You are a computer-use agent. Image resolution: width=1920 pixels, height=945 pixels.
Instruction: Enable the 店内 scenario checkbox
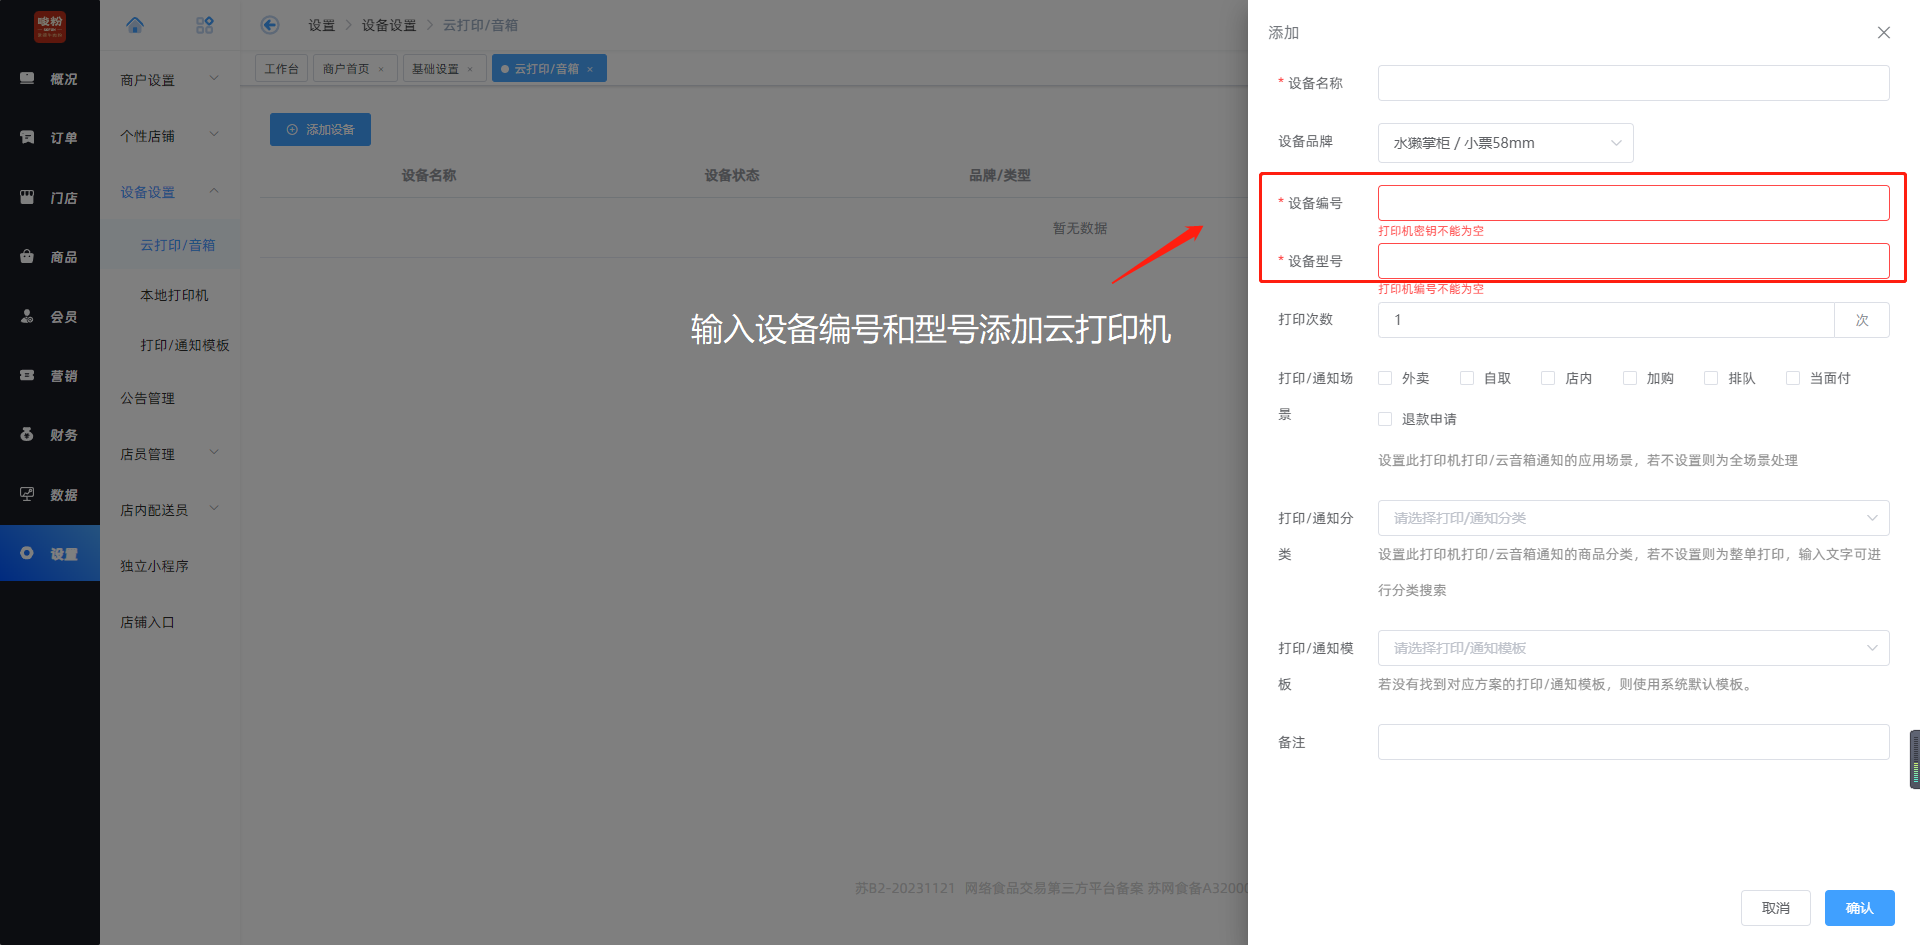pos(1548,378)
